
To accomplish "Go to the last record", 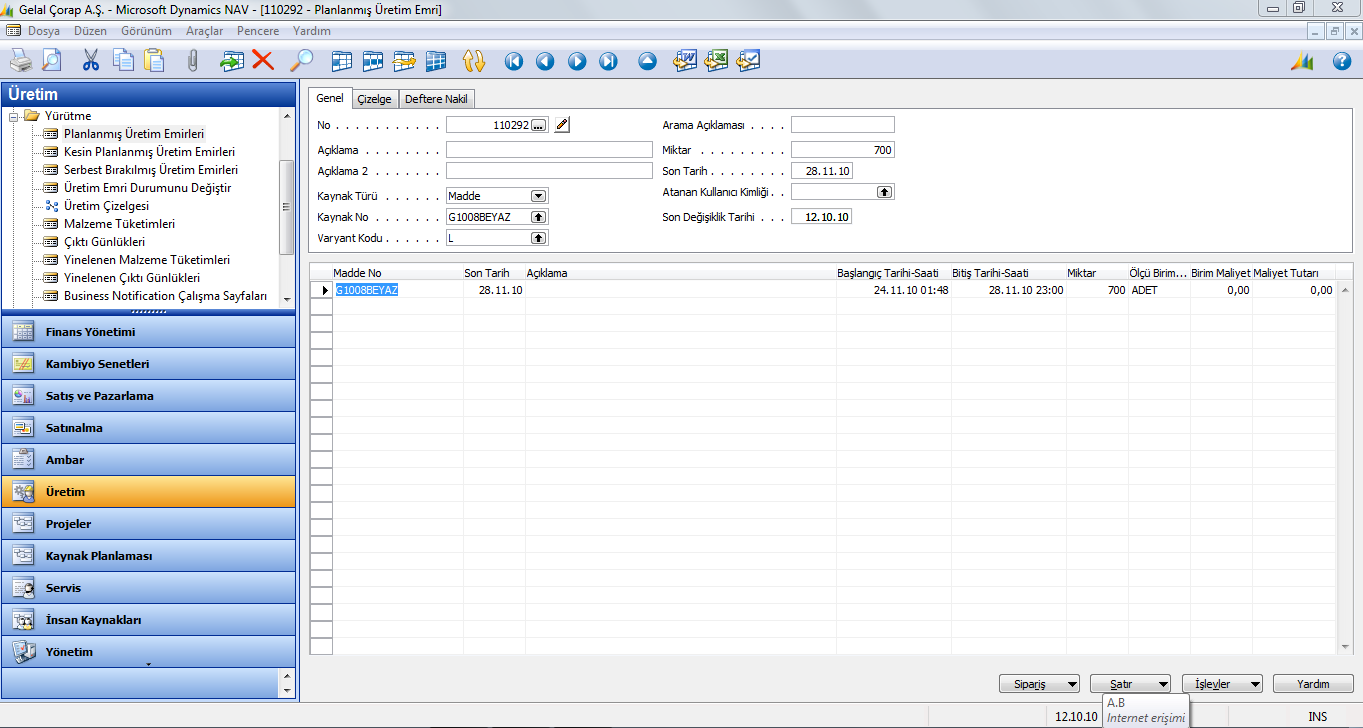I will coord(608,61).
